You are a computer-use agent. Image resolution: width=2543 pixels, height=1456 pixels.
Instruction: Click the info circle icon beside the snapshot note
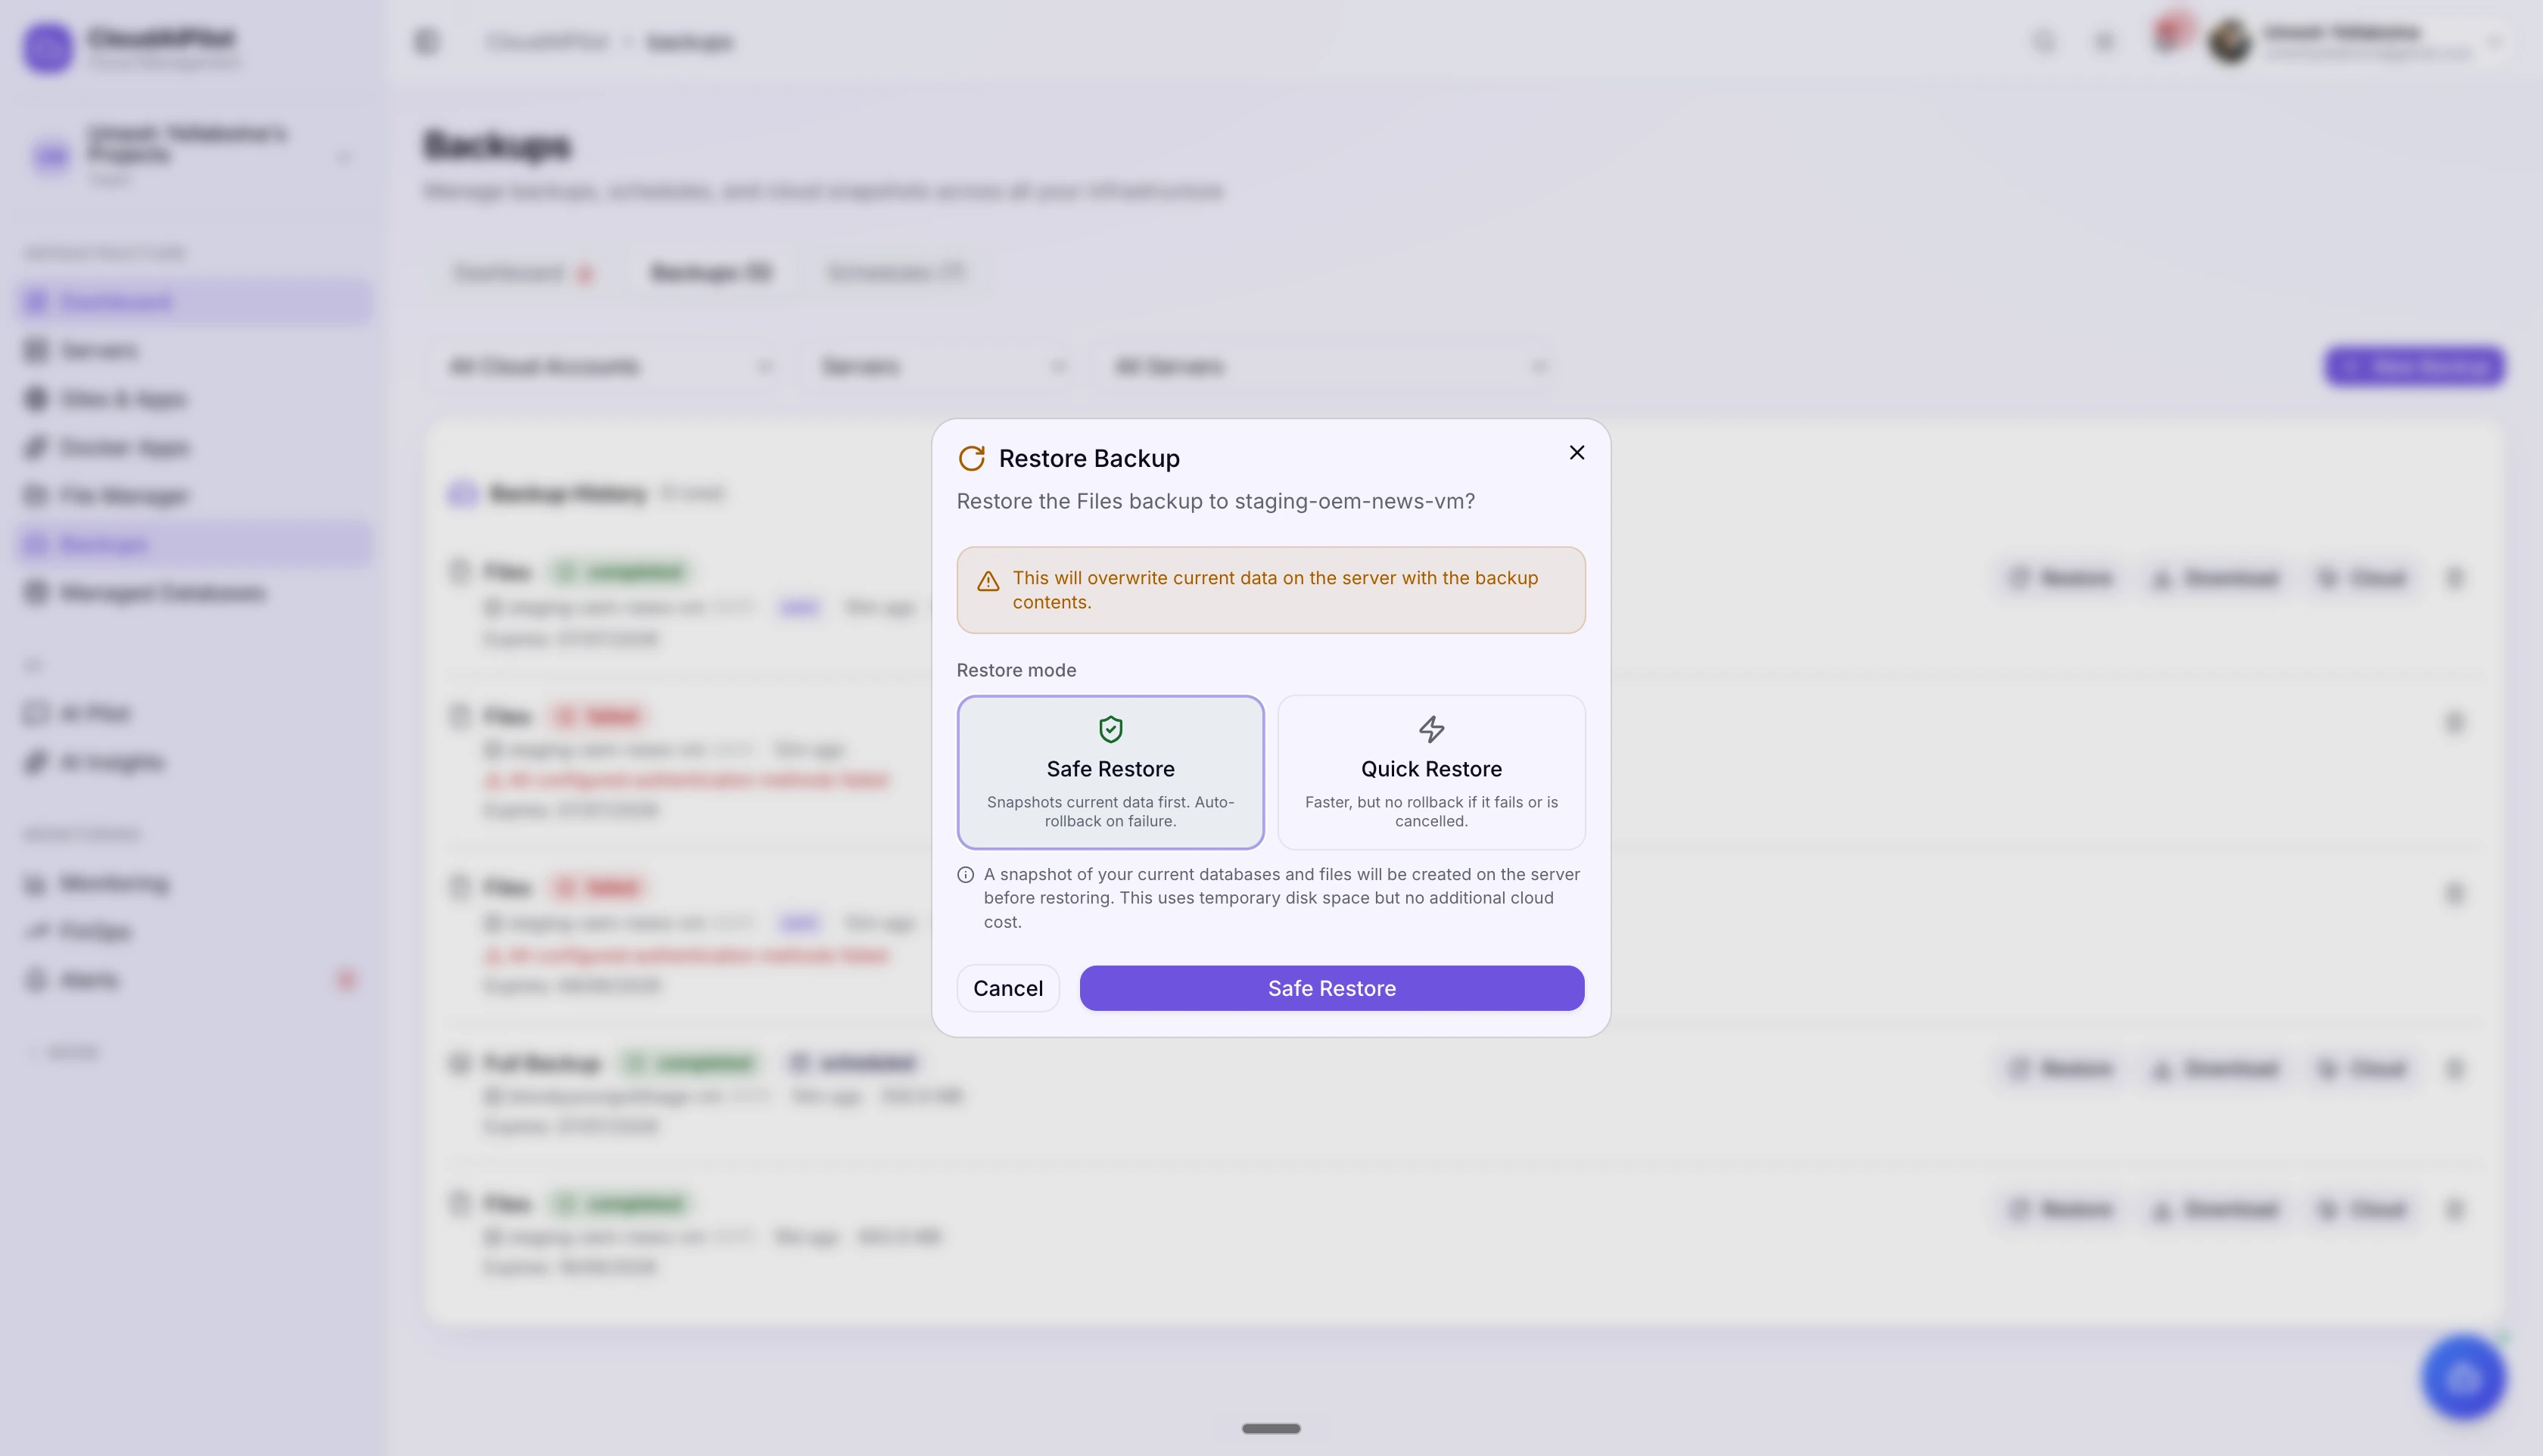965,875
